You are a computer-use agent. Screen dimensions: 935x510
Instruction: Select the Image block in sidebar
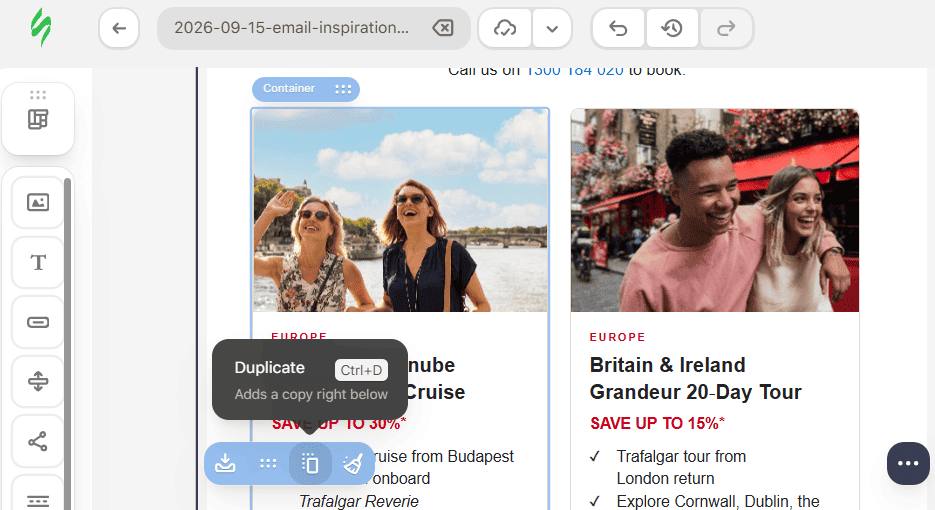38,203
